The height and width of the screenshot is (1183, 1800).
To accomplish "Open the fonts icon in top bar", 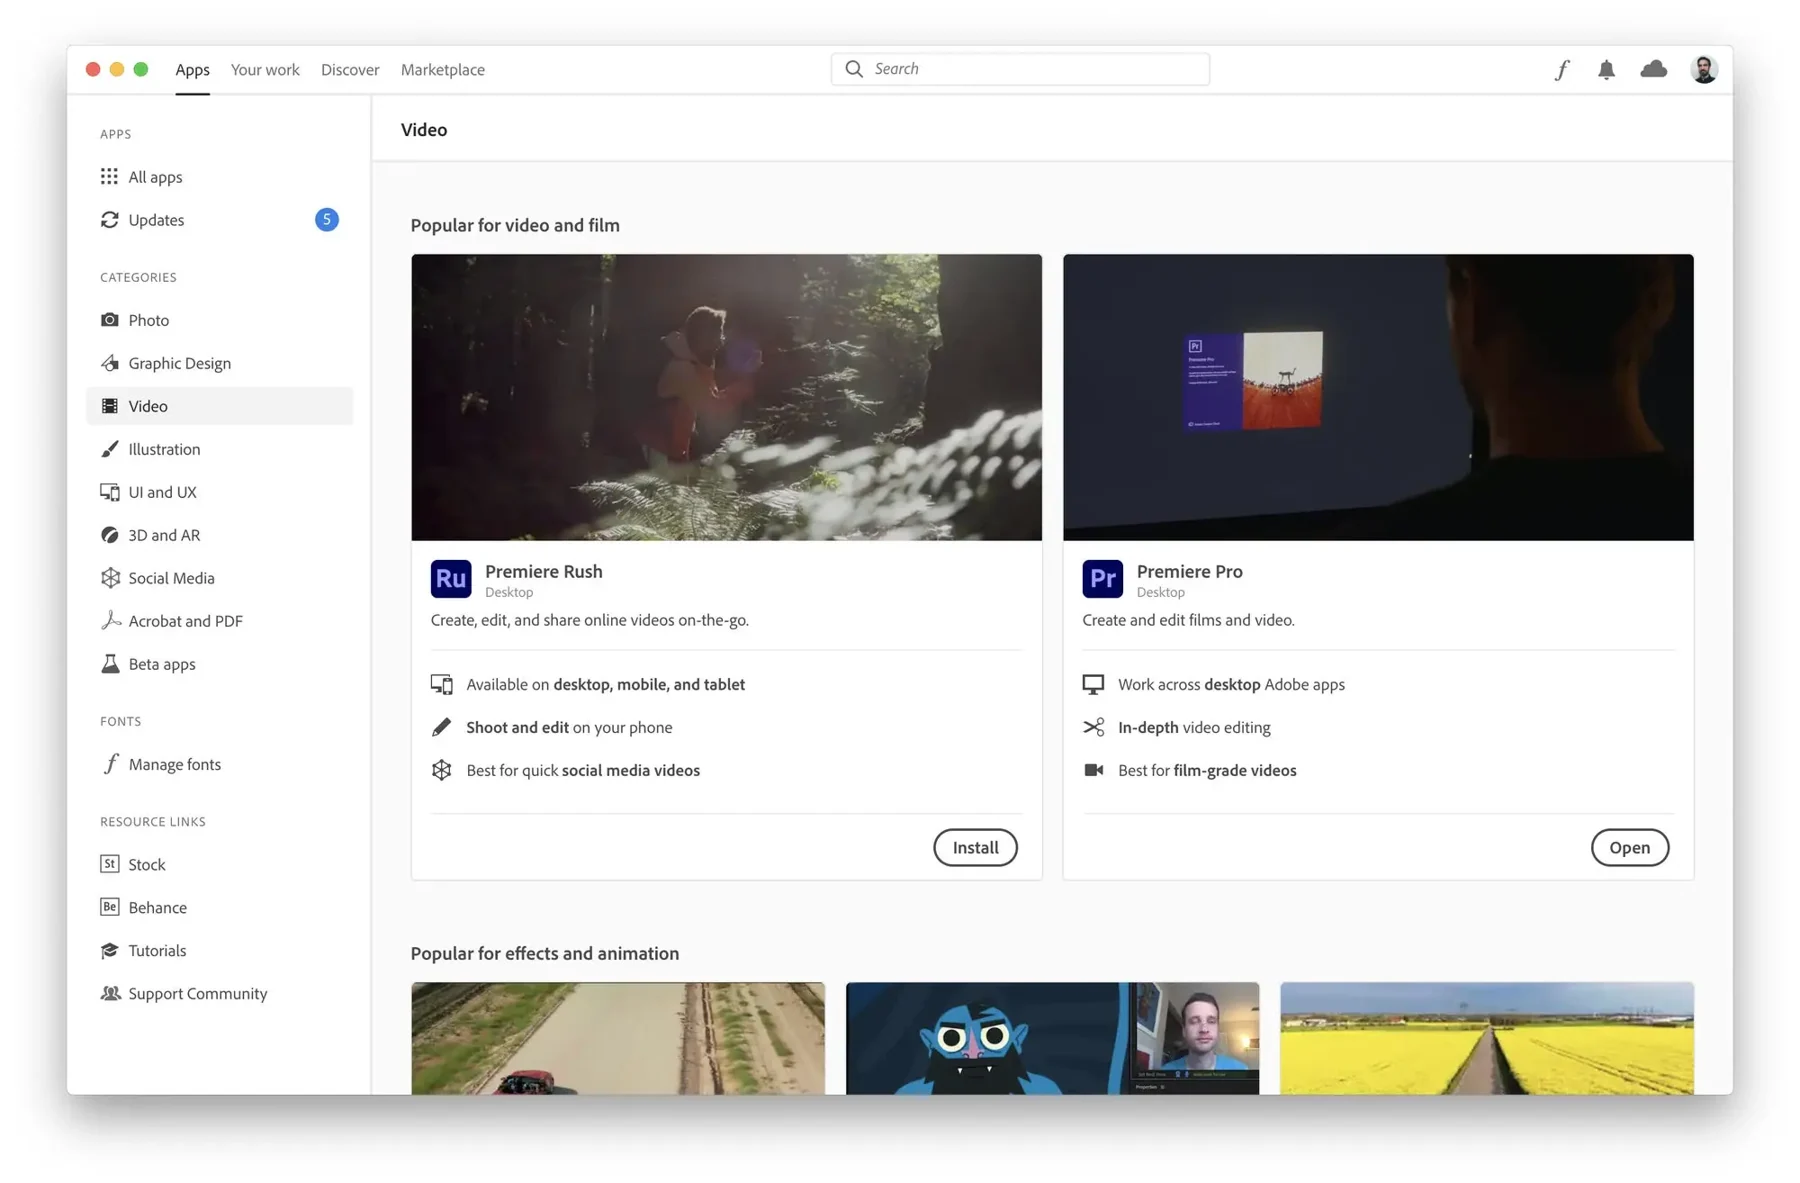I will click(1561, 69).
